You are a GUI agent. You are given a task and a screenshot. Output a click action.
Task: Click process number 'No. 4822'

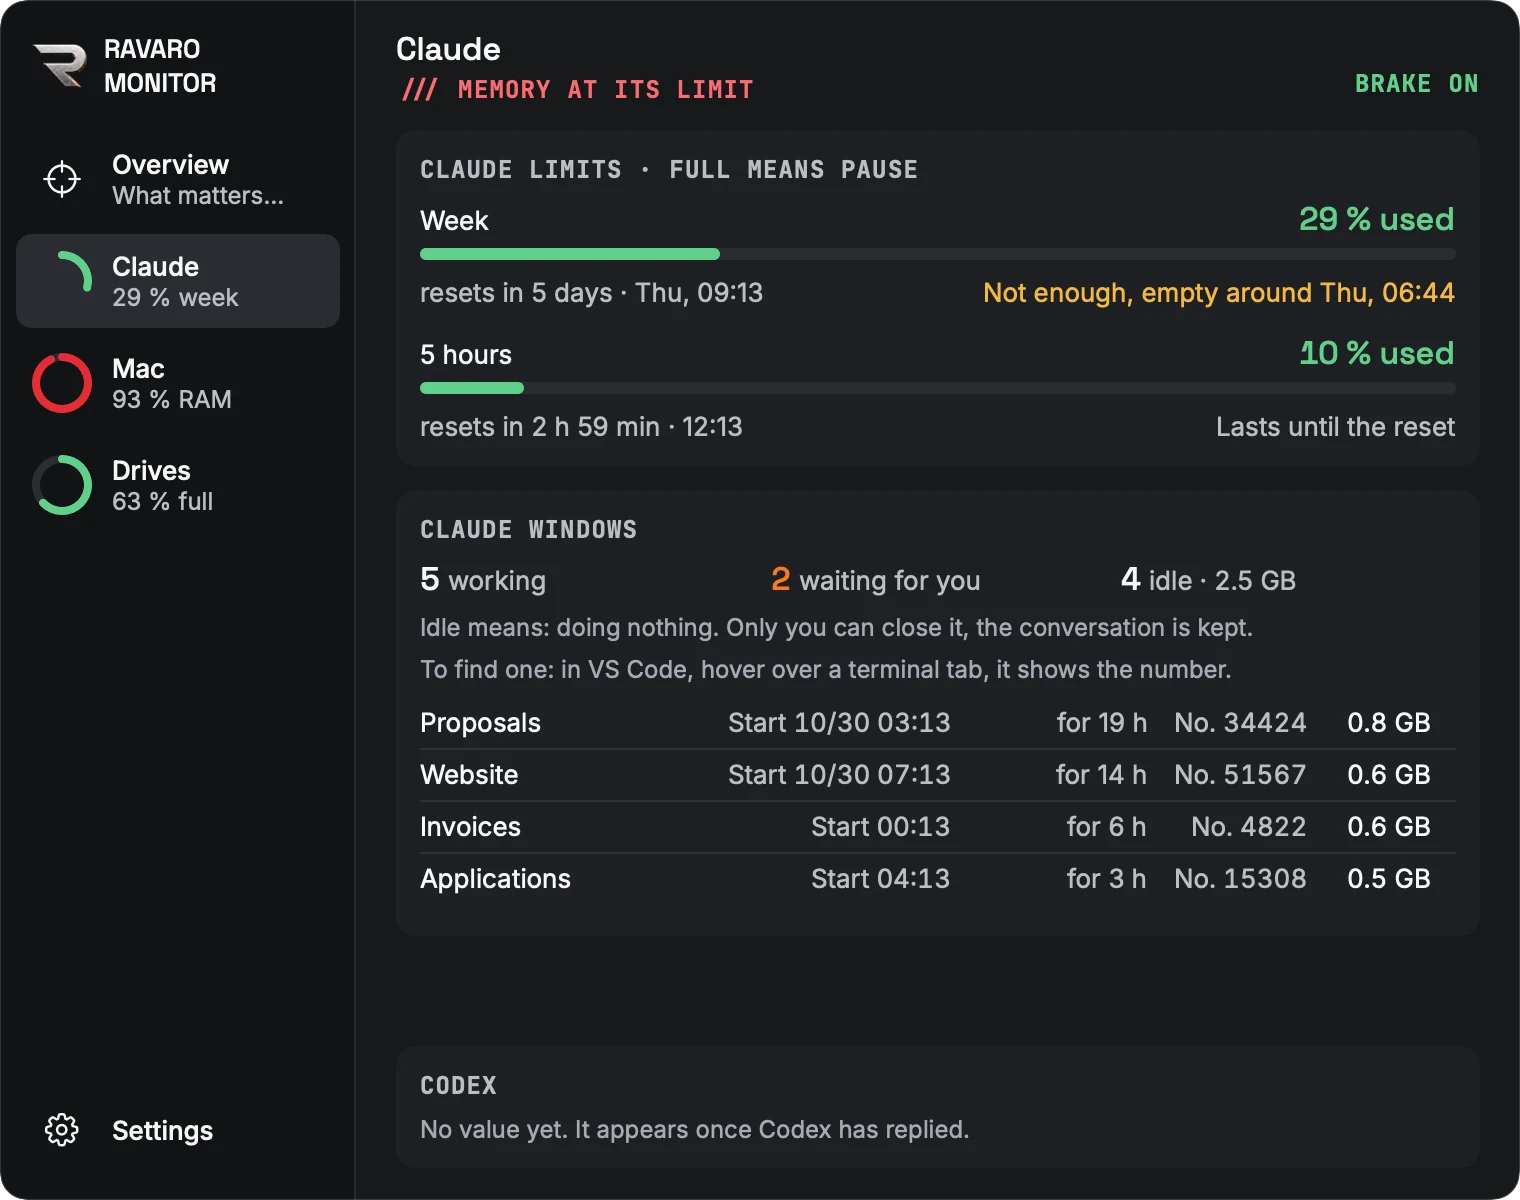1248,827
